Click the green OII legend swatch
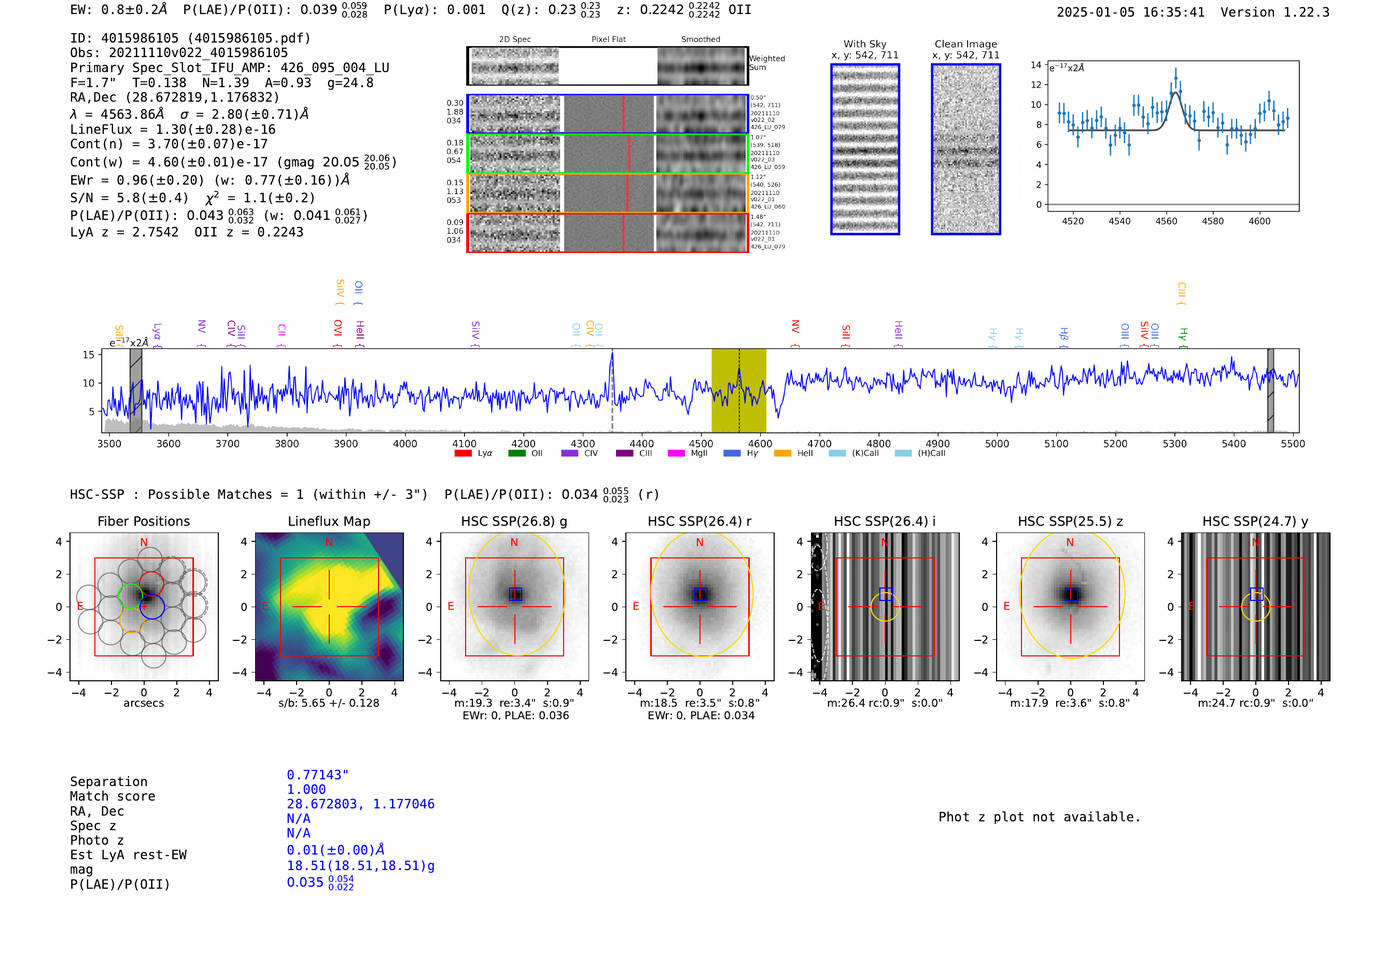Viewport: 1400px width, 953px height. (516, 453)
